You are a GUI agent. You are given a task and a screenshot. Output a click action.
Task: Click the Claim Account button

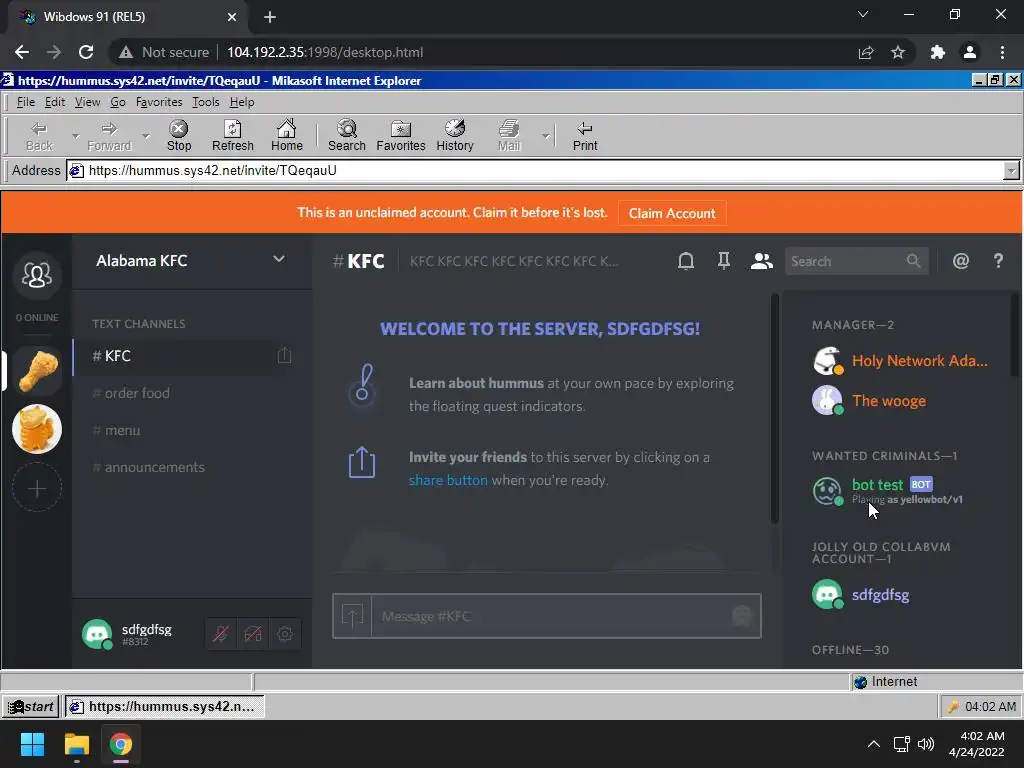coord(671,214)
